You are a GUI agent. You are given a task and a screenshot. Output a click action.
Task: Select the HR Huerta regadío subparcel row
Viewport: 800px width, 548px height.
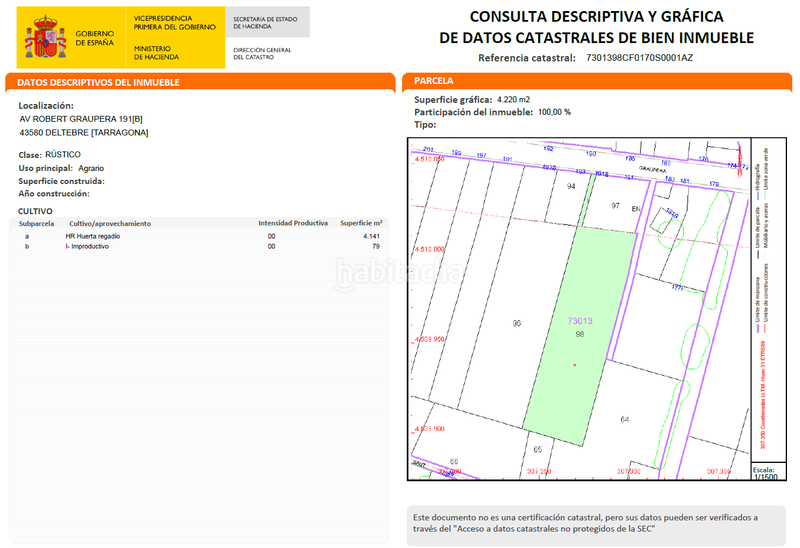(200, 236)
